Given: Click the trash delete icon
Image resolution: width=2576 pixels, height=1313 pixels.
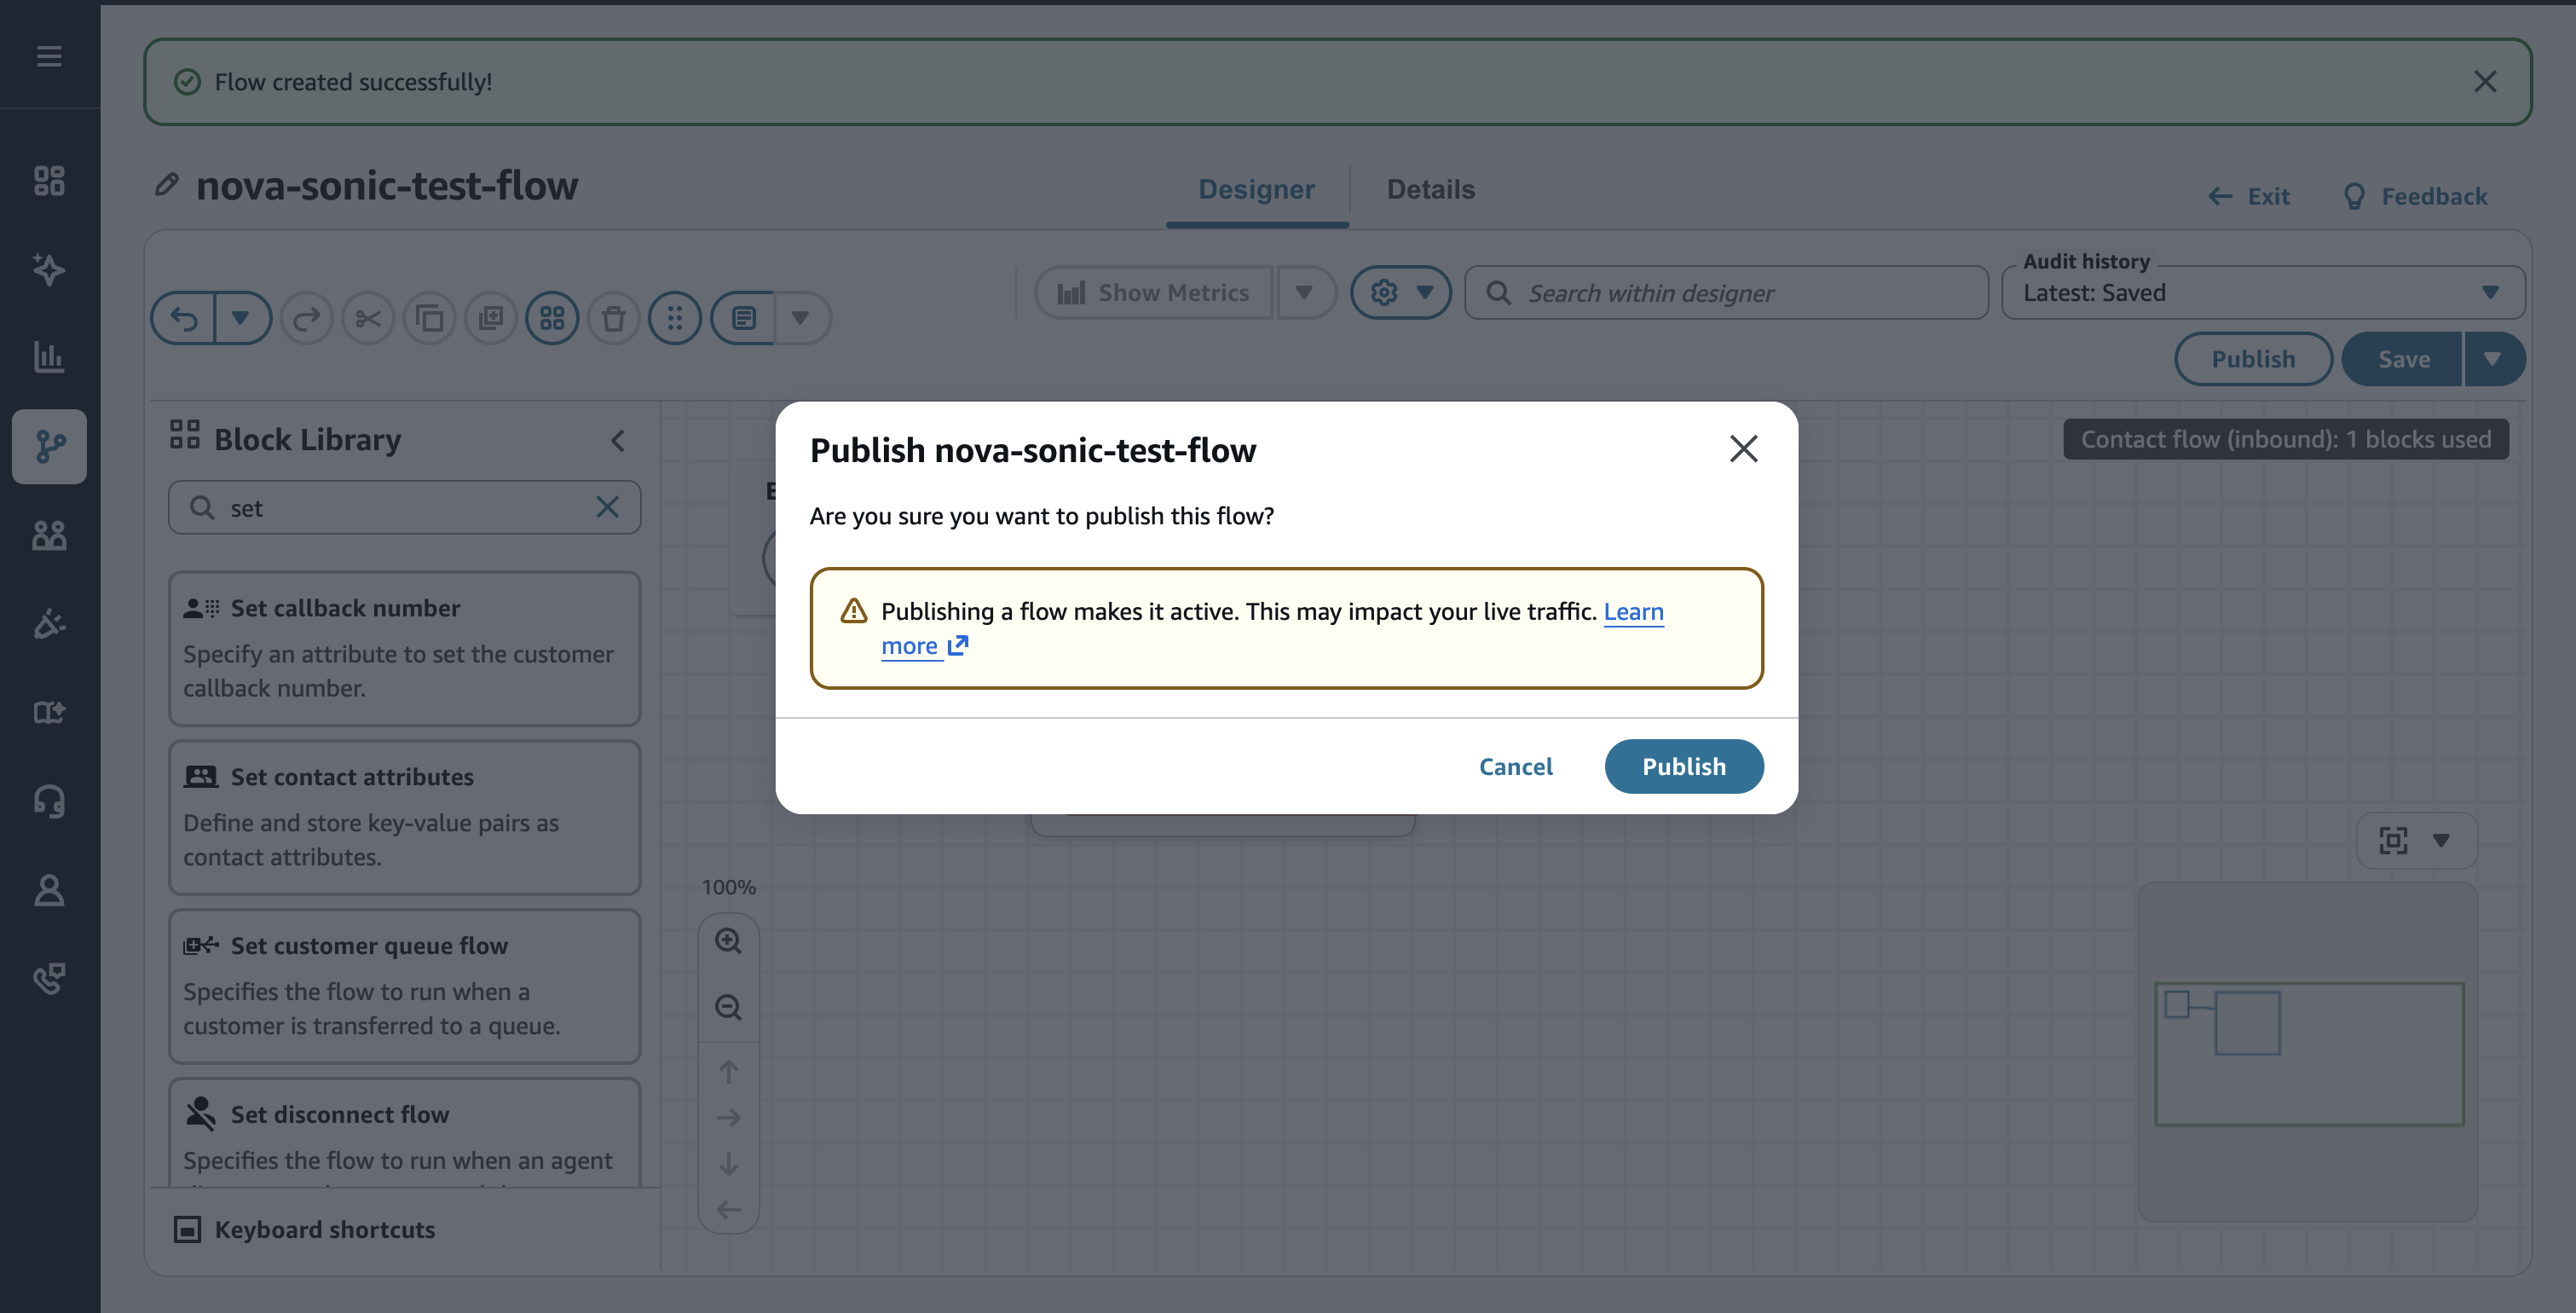Looking at the screenshot, I should click(x=613, y=319).
